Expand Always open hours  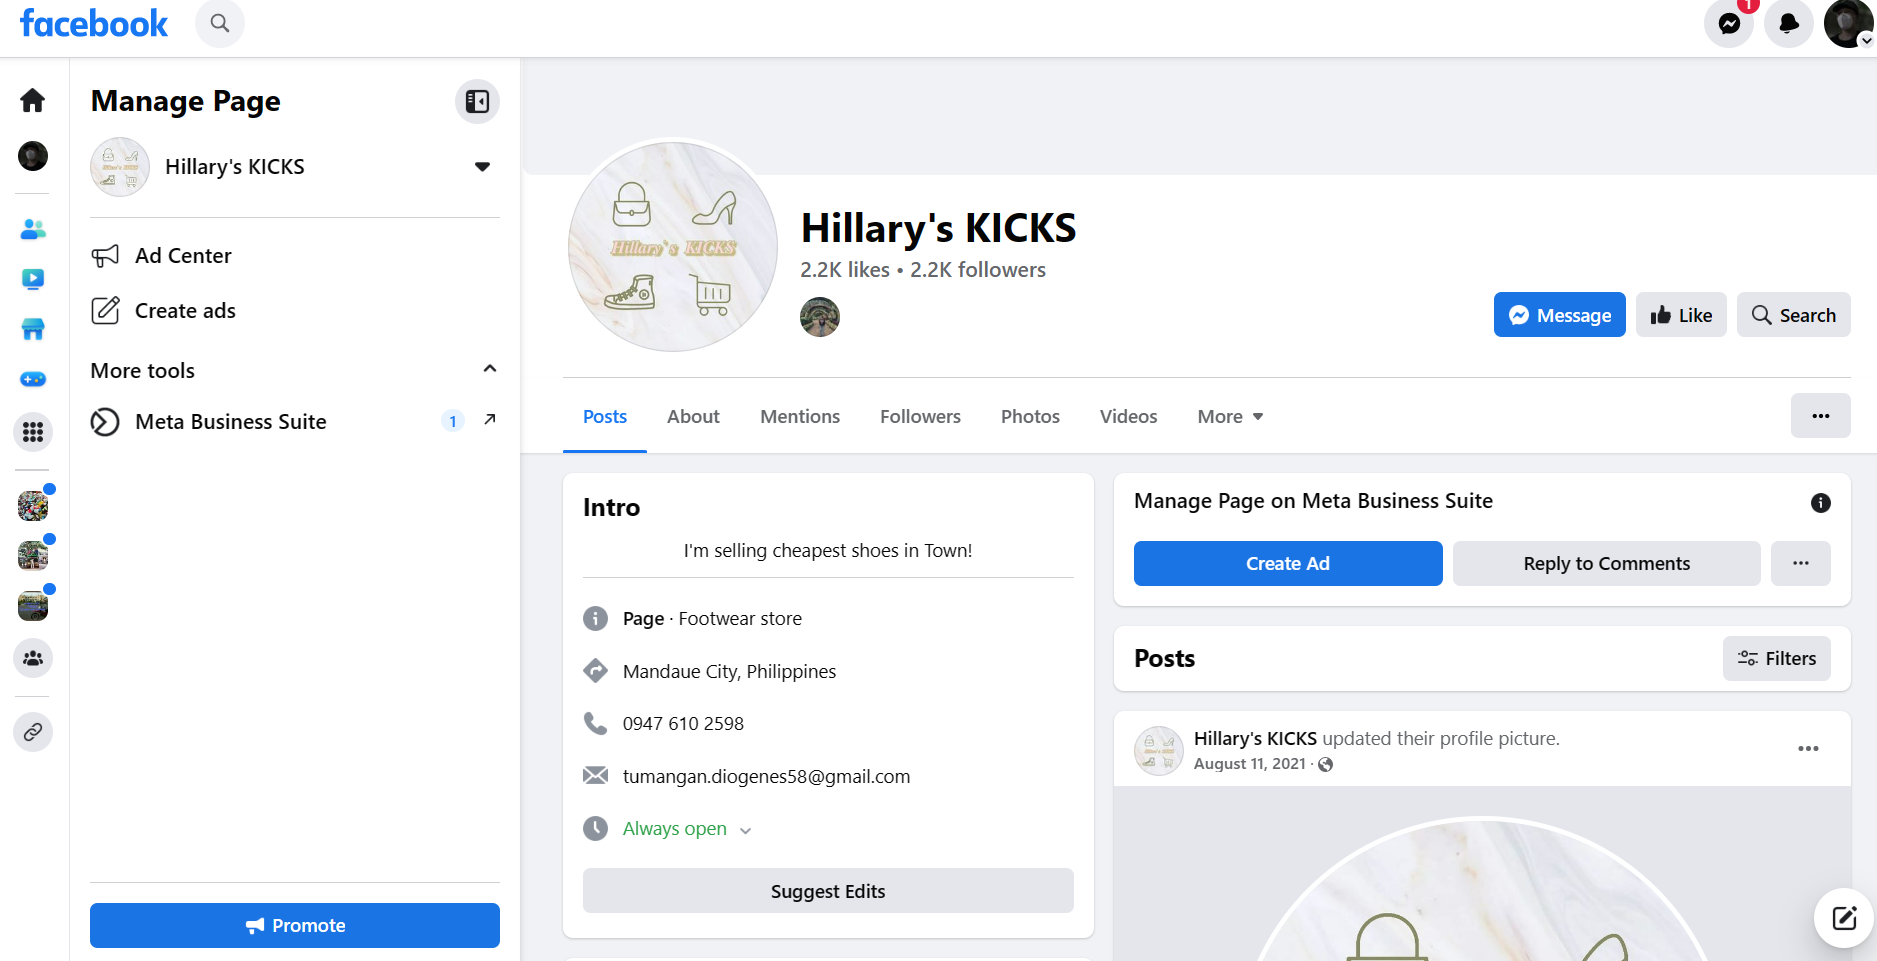click(x=745, y=830)
